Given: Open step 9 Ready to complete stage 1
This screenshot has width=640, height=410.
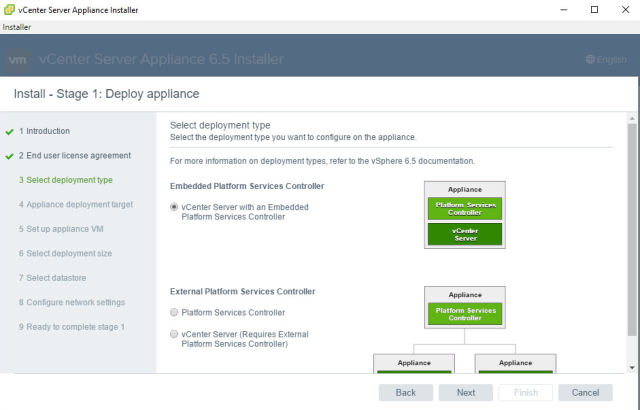Looking at the screenshot, I should click(x=71, y=327).
